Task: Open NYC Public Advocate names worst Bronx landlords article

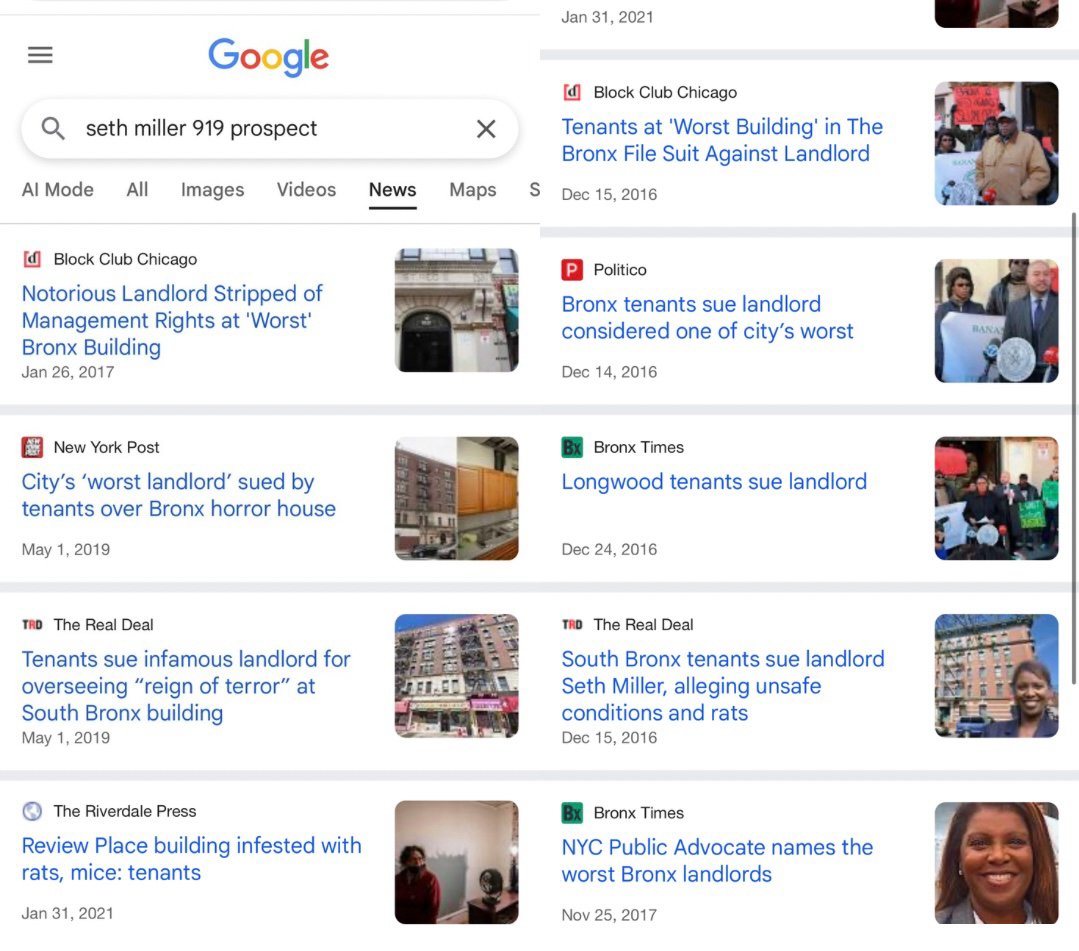Action: pos(717,861)
